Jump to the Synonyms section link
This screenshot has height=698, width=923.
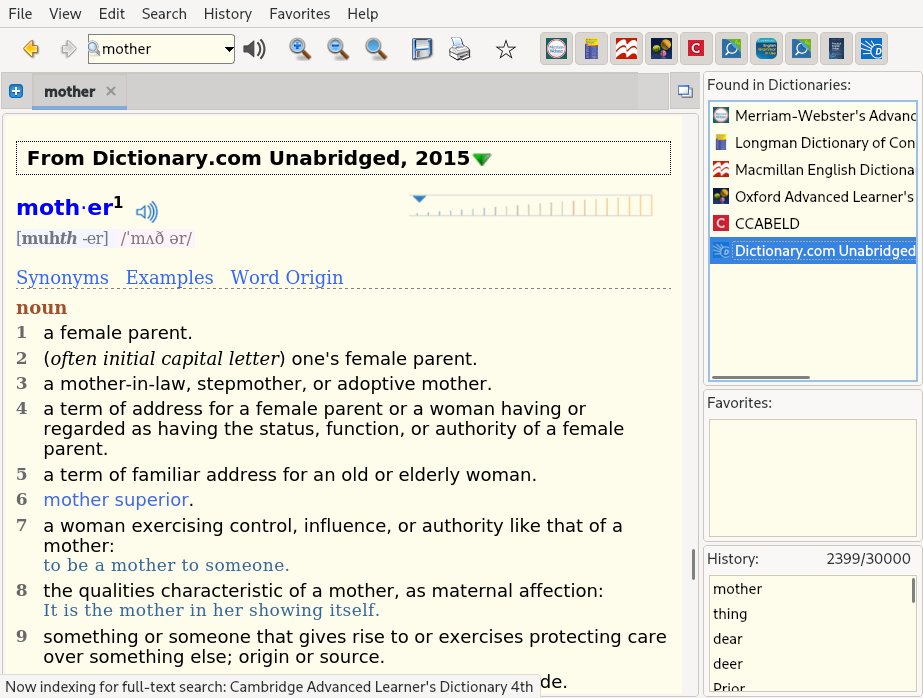point(62,277)
